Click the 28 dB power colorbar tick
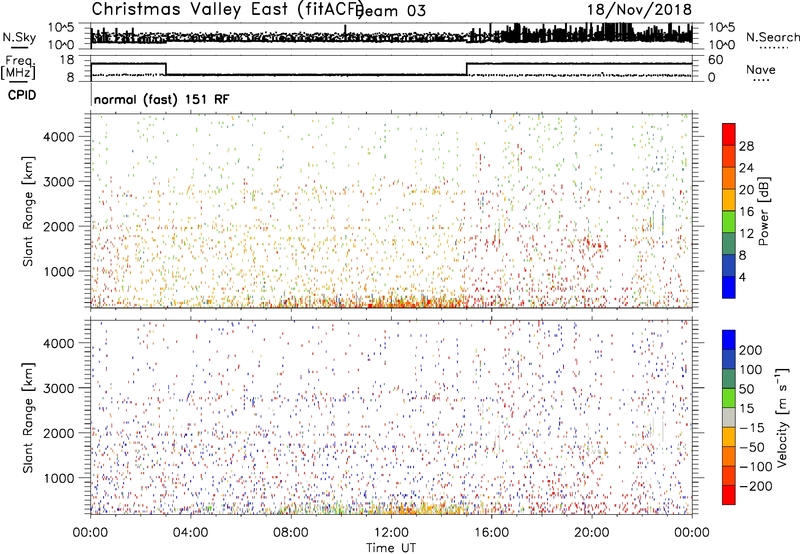The image size is (800, 554). click(x=746, y=146)
